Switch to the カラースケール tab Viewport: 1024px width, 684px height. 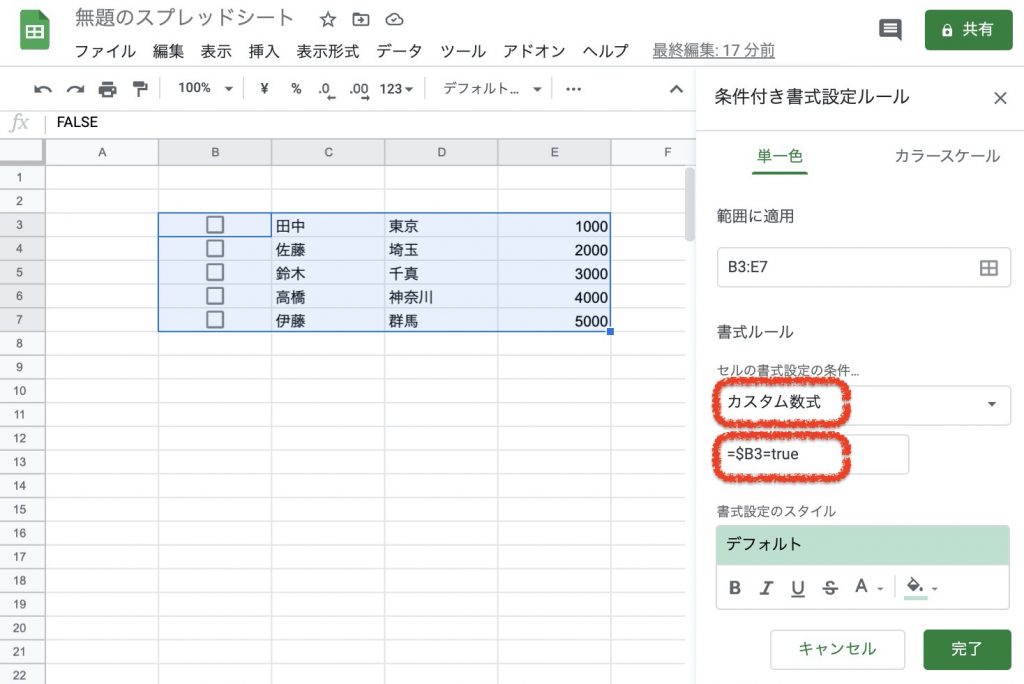click(946, 156)
